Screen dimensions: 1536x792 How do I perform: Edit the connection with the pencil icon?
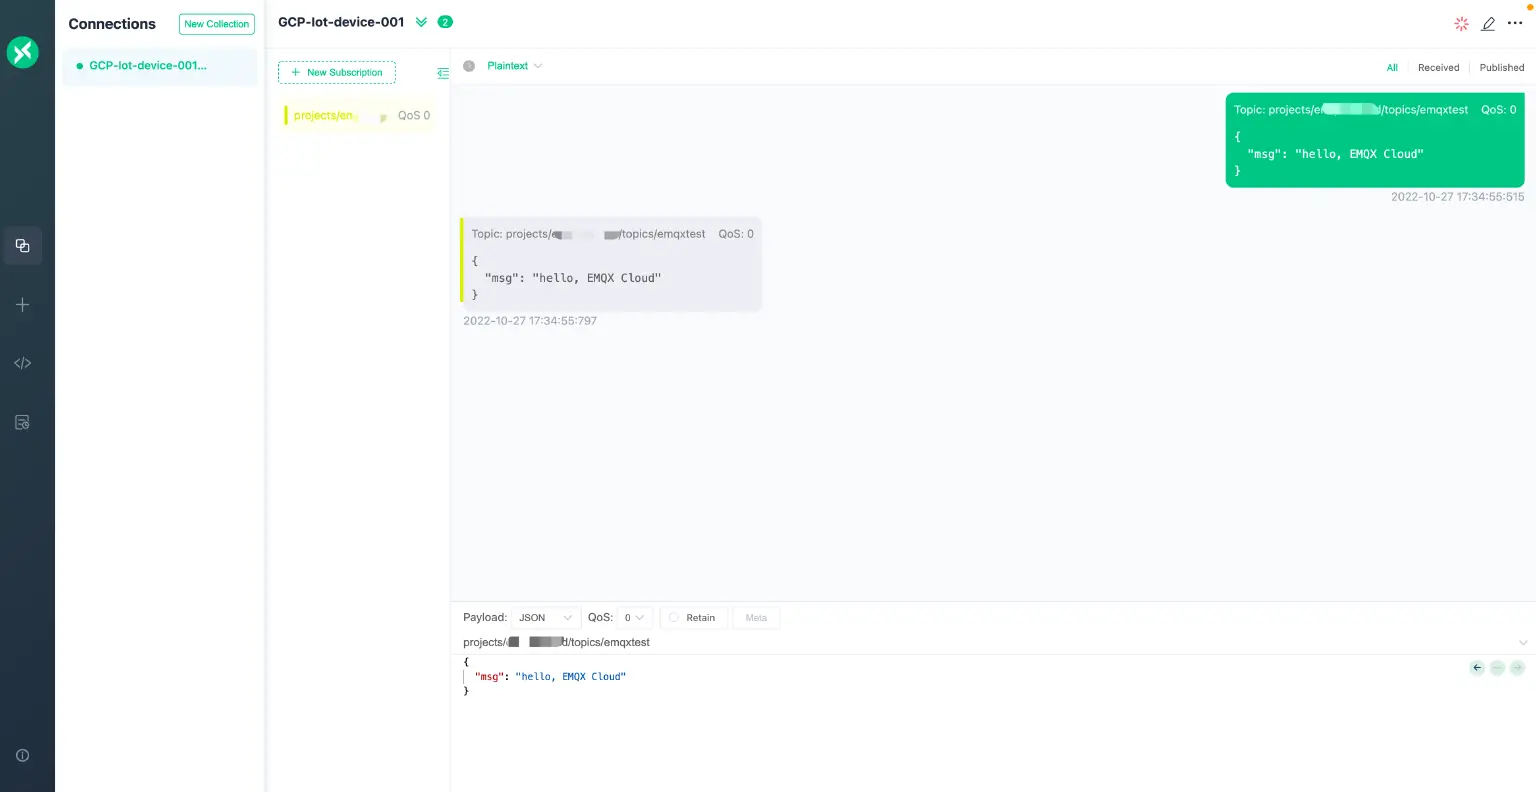[x=1488, y=23]
